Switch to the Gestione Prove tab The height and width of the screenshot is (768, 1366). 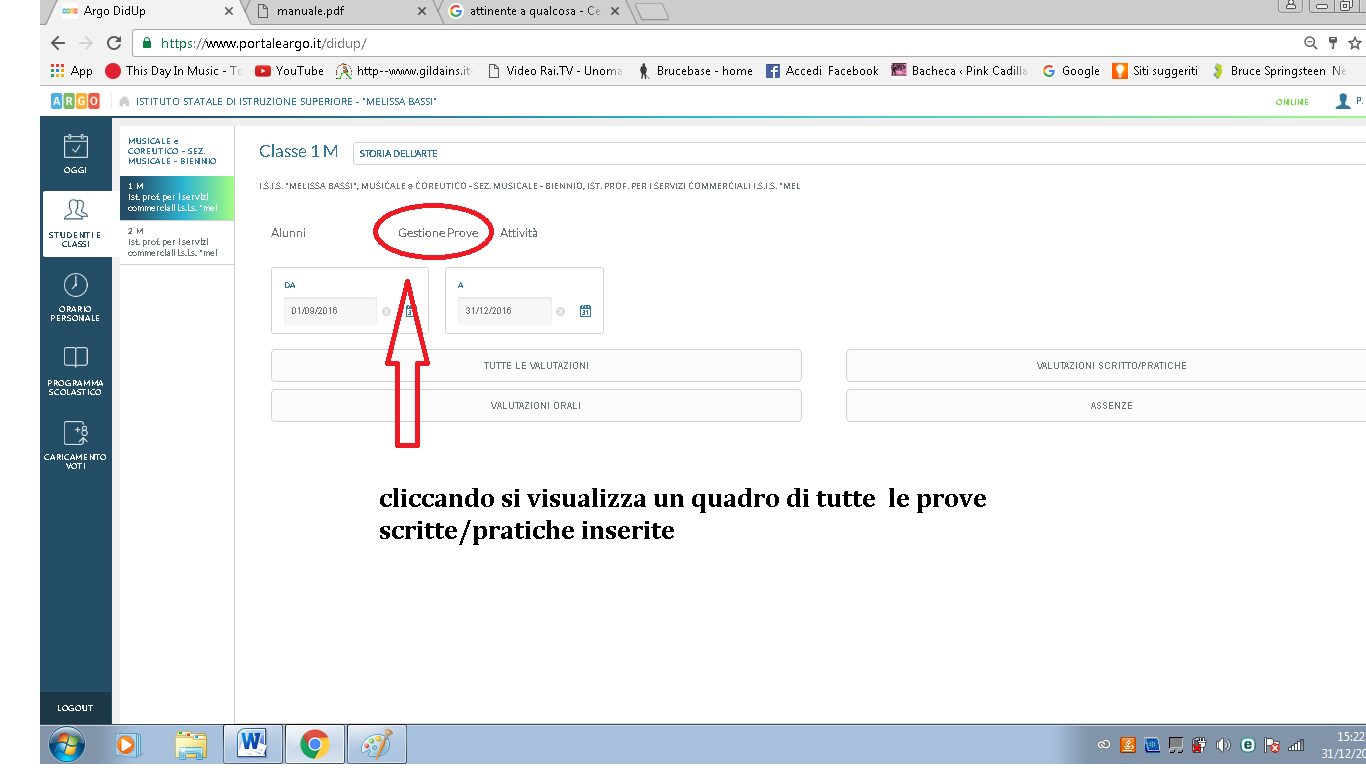(438, 233)
